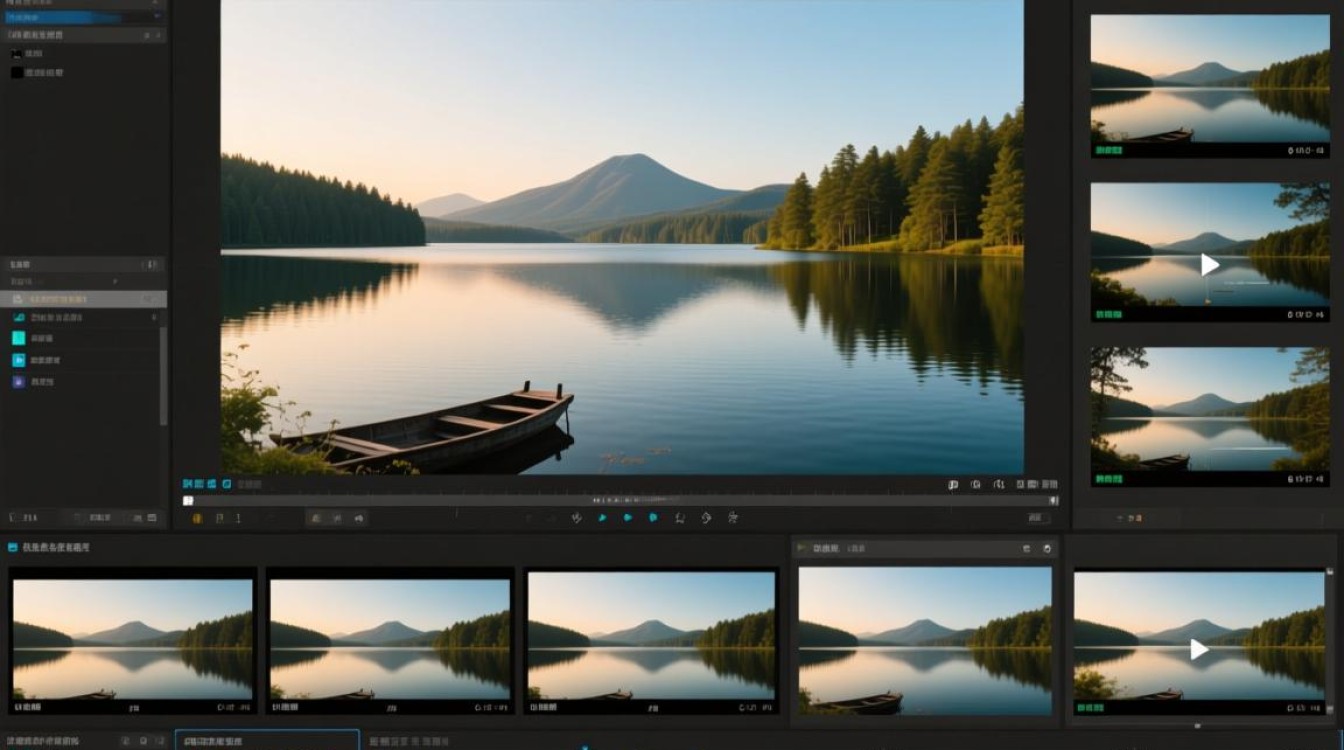
Task: Click the blue marker-shaped icon in transport row
Action: pos(653,518)
